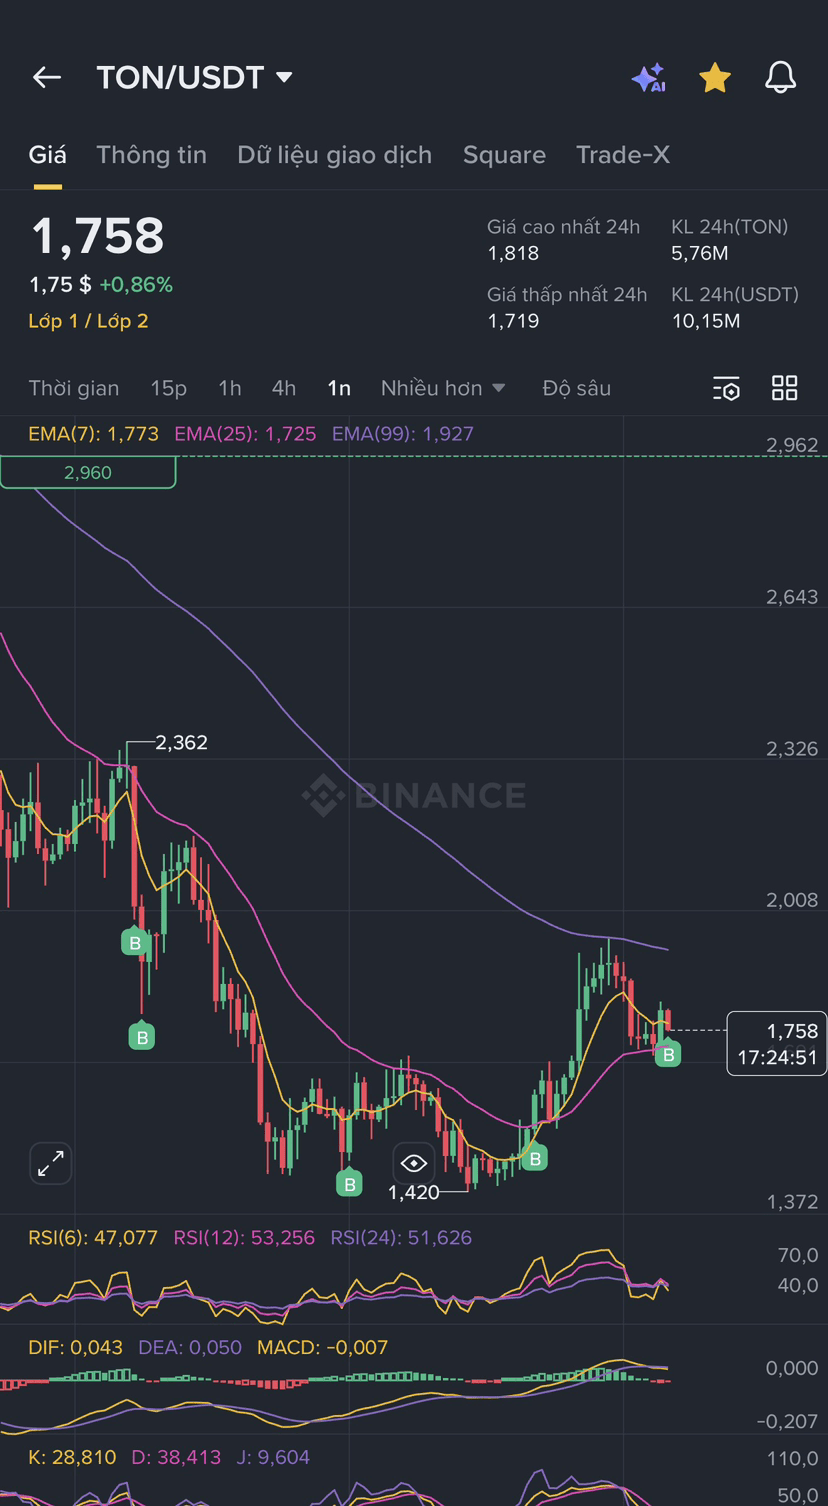Click the 2,008 price axis label
The height and width of the screenshot is (1506, 828).
pos(792,901)
